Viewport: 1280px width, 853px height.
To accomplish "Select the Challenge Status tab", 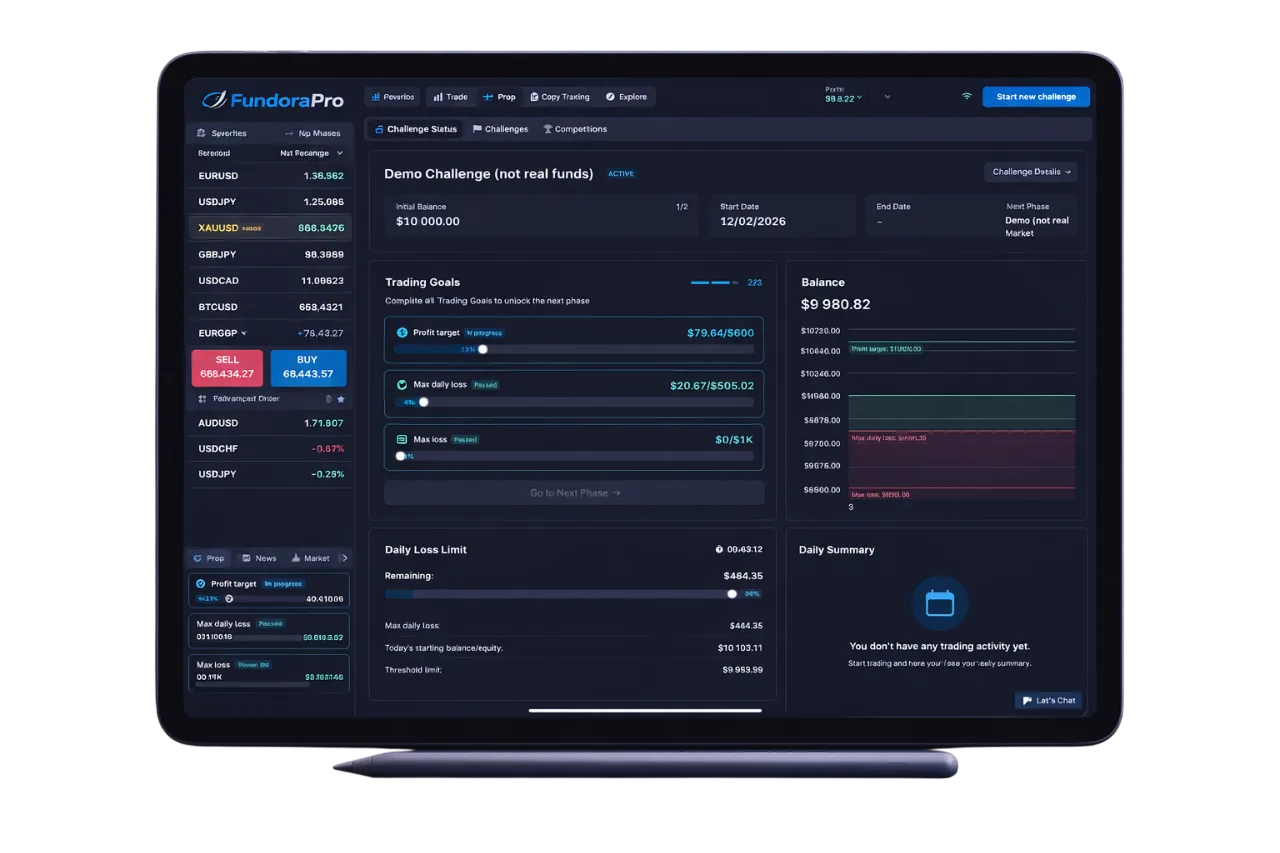I will [x=415, y=129].
